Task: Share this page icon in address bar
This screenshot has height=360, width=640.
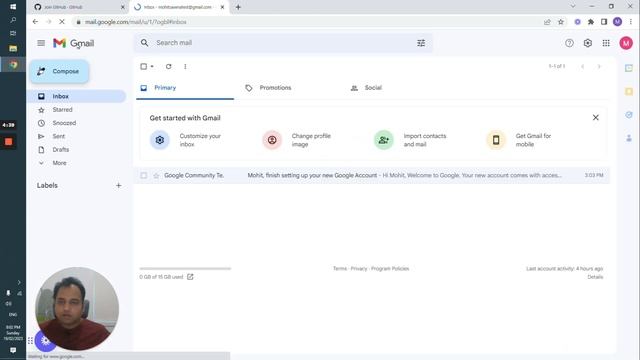Action: coord(547,22)
